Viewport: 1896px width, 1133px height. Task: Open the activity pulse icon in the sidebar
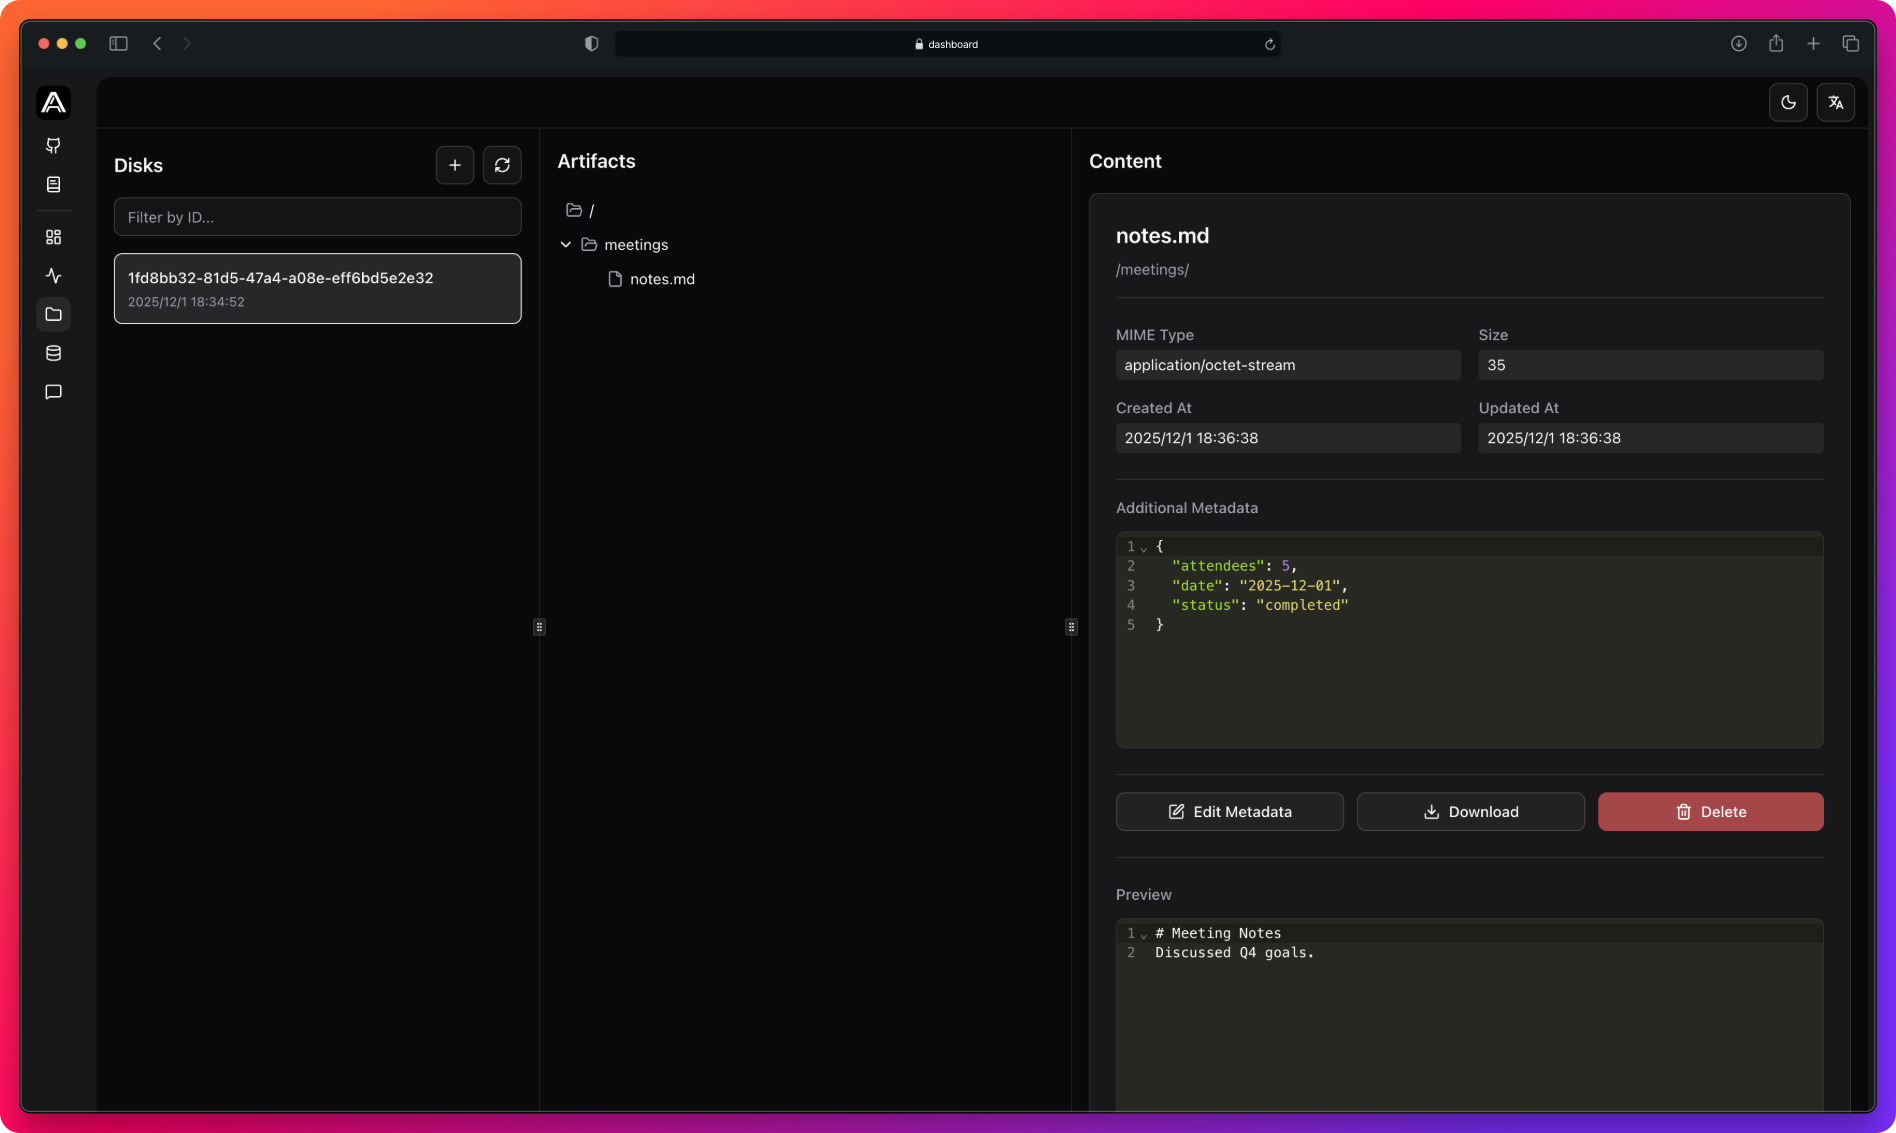[x=54, y=276]
